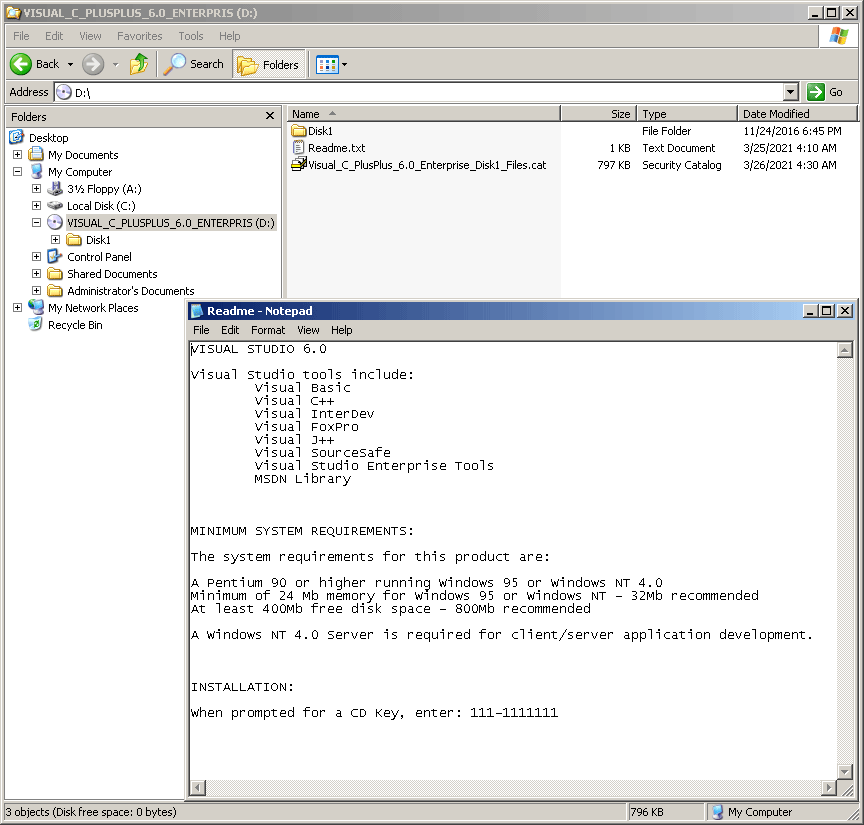The height and width of the screenshot is (825, 864).
Task: Expand the Disk1 tree node
Action: 56,240
